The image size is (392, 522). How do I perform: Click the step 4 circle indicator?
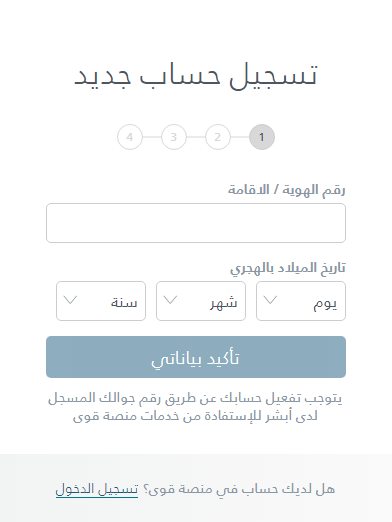point(130,137)
